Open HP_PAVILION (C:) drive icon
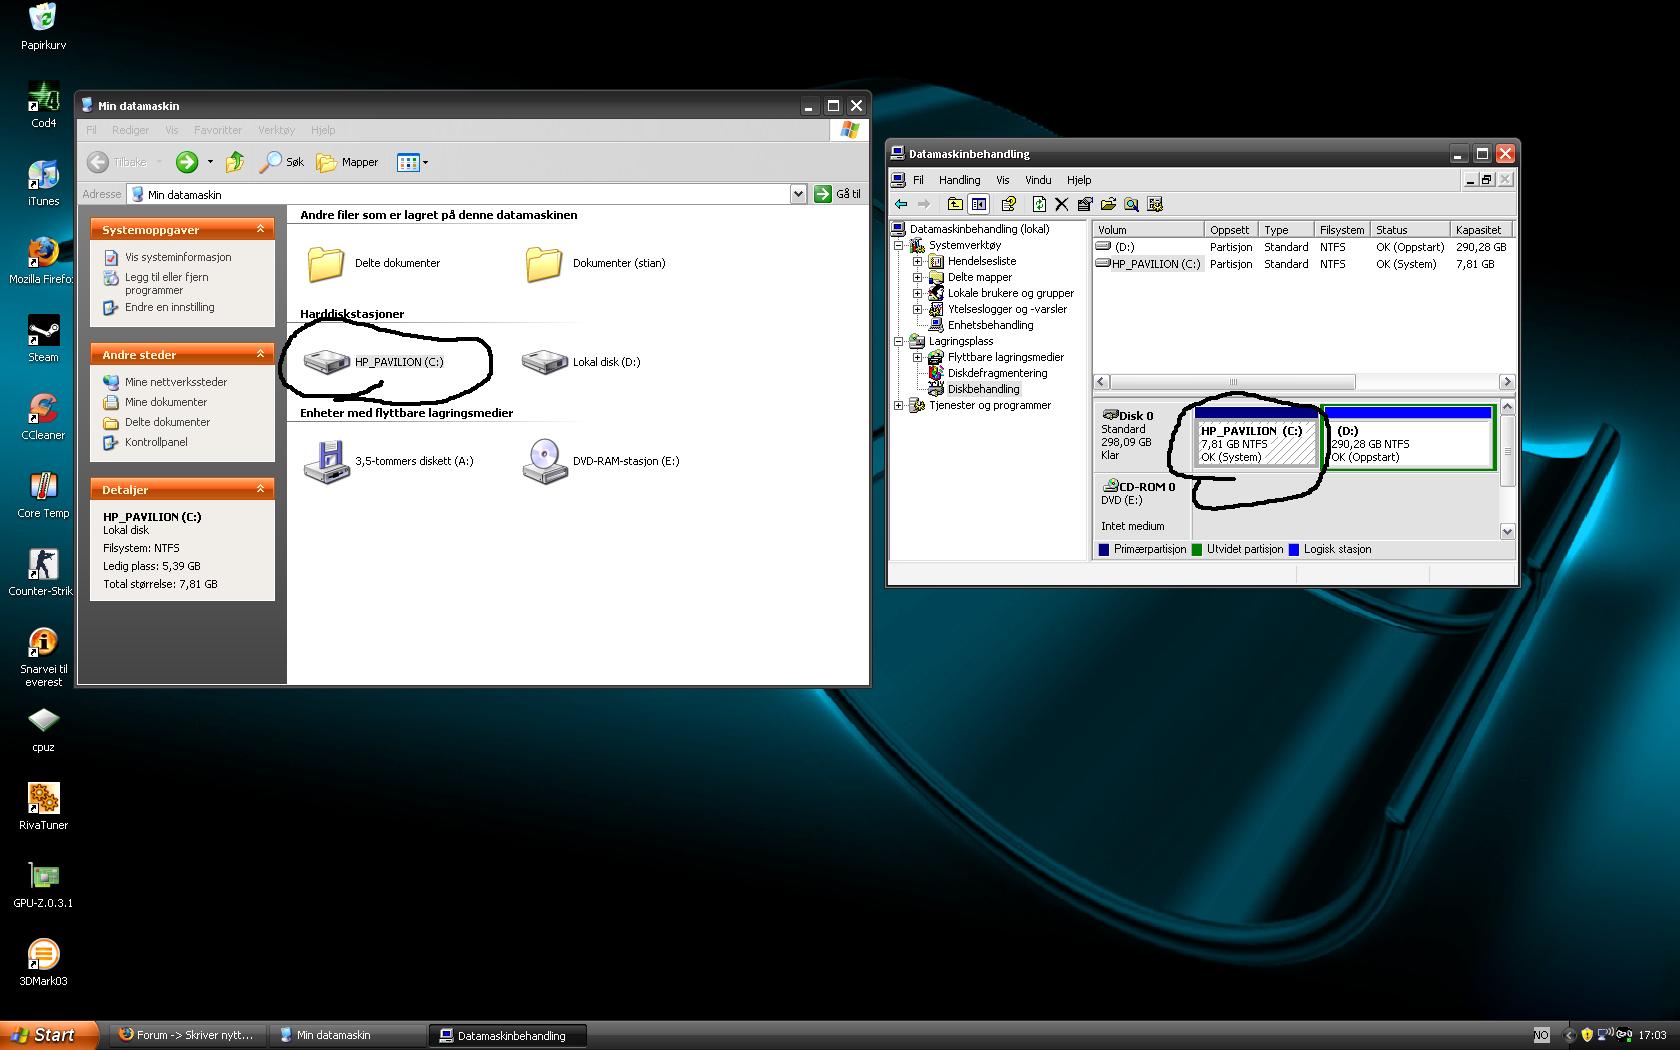This screenshot has width=1680, height=1050. click(x=326, y=361)
